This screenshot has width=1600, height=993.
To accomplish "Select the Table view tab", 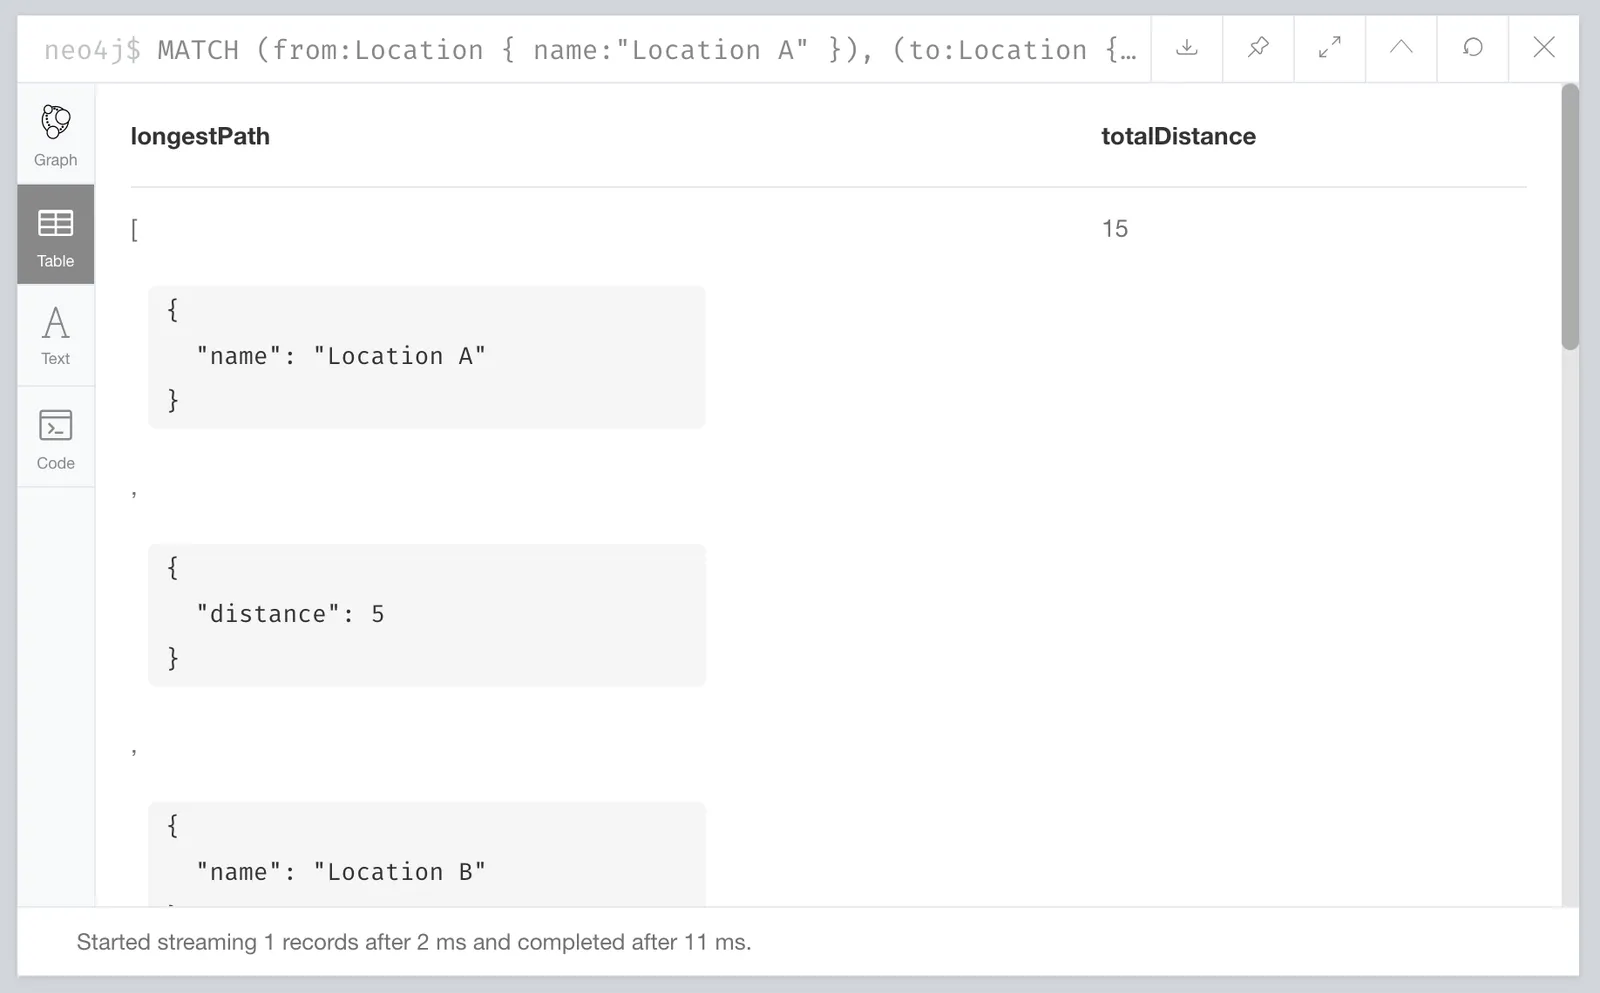I will pos(56,235).
